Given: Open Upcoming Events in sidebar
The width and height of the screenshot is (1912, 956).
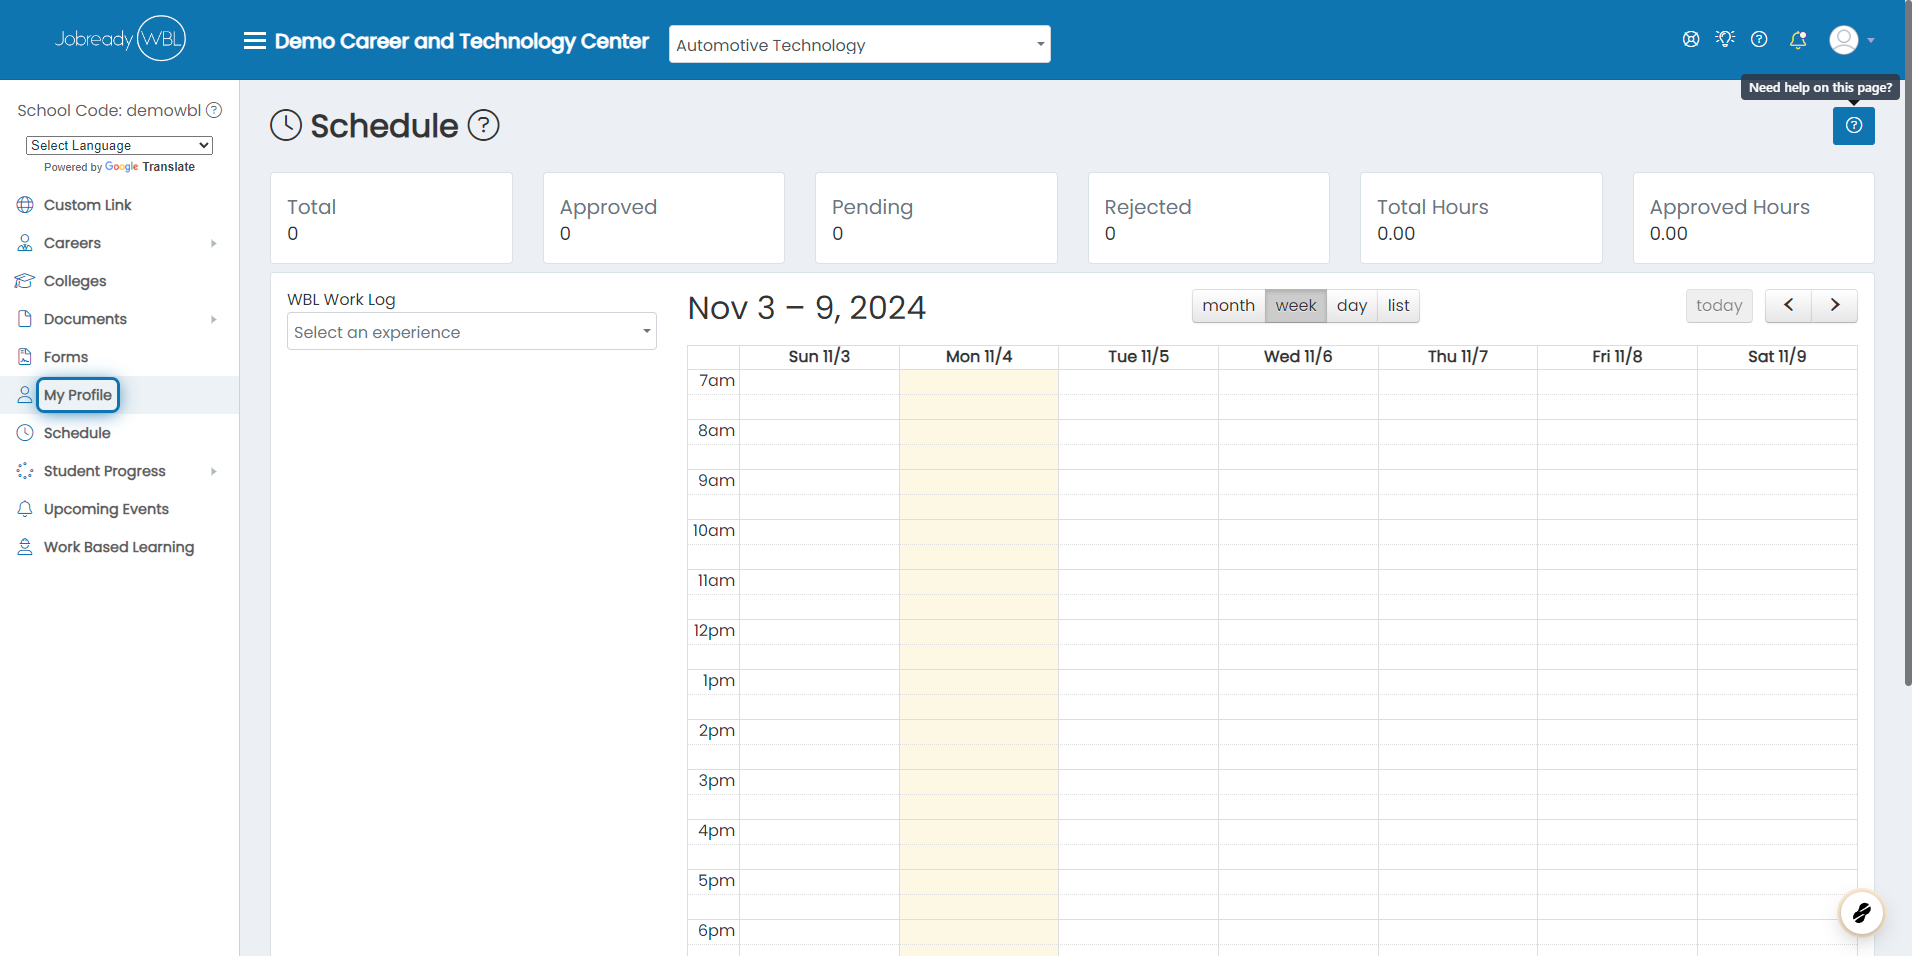Looking at the screenshot, I should pos(106,509).
